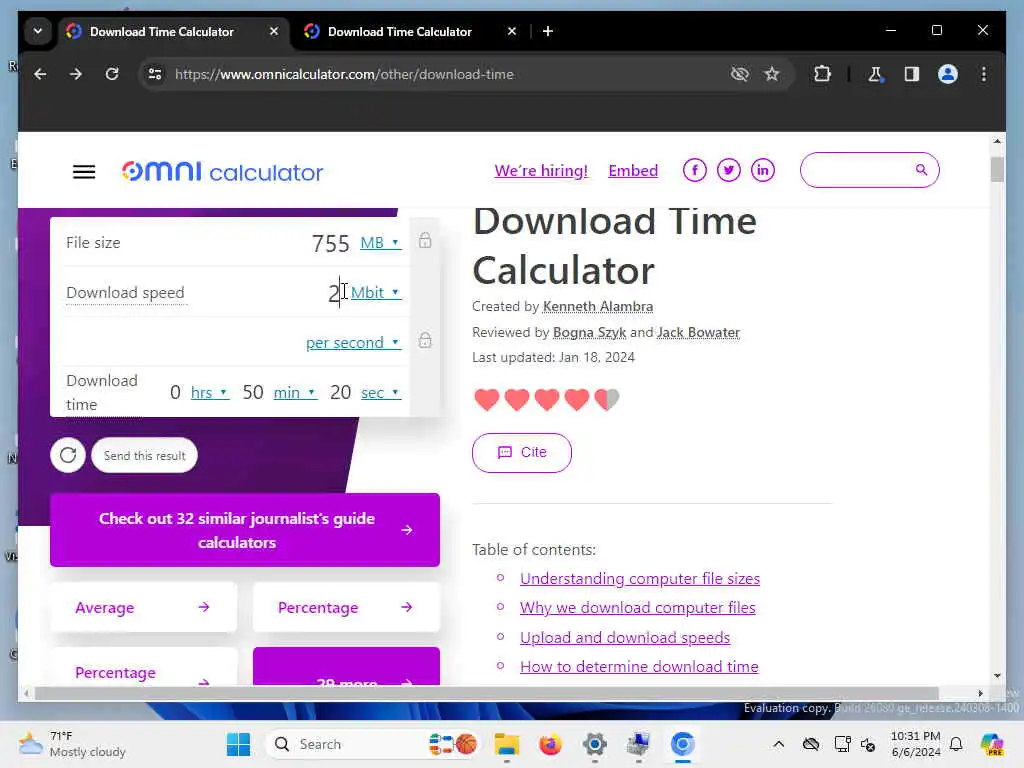Rate calculator with the fifth heart
The width and height of the screenshot is (1024, 768).
(607, 399)
